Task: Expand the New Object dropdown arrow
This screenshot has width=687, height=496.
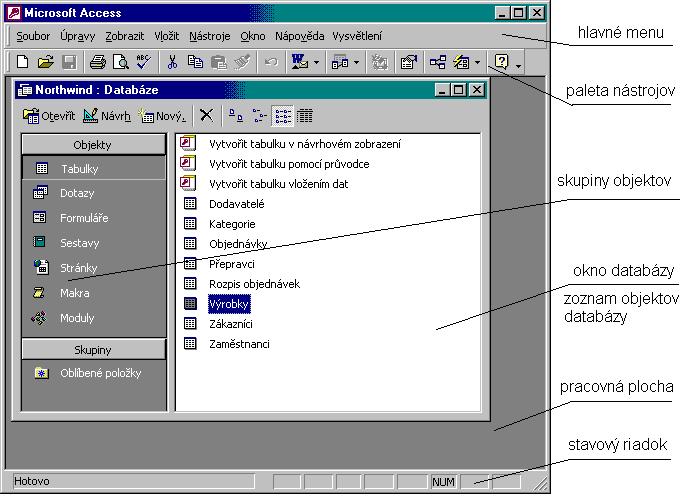Action: pyautogui.click(x=477, y=62)
